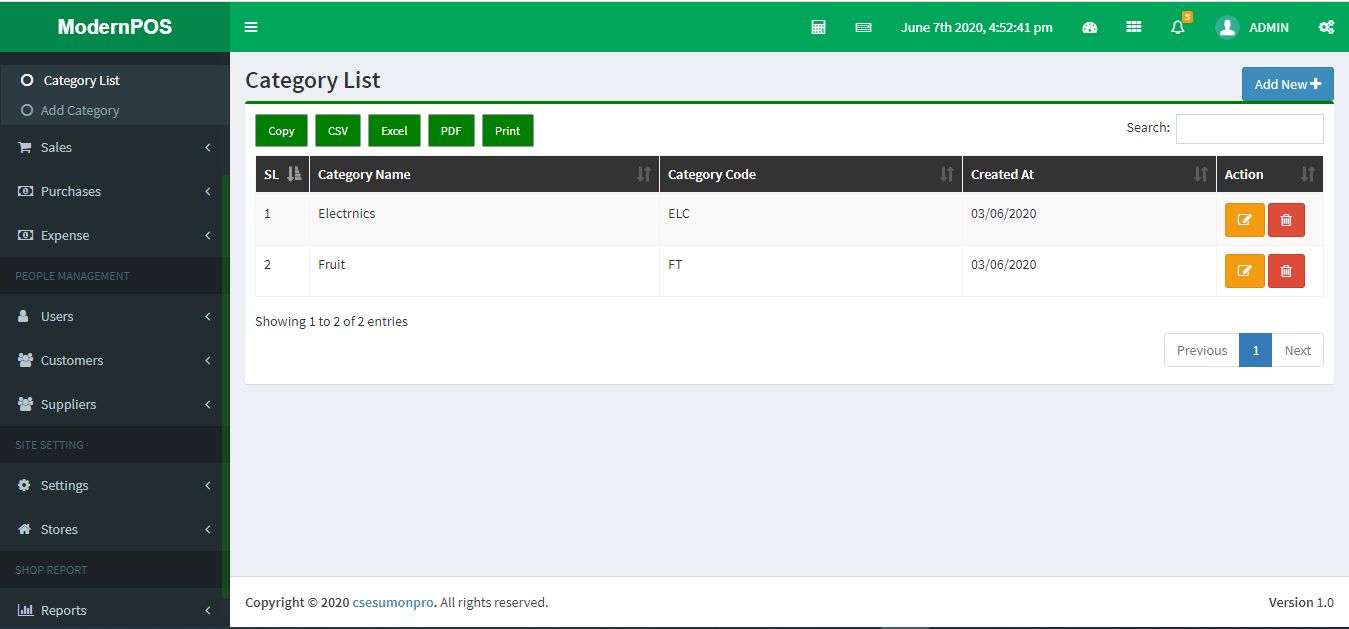Click the Customers group icon in sidebar
Image resolution: width=1349 pixels, height=629 pixels.
click(25, 360)
